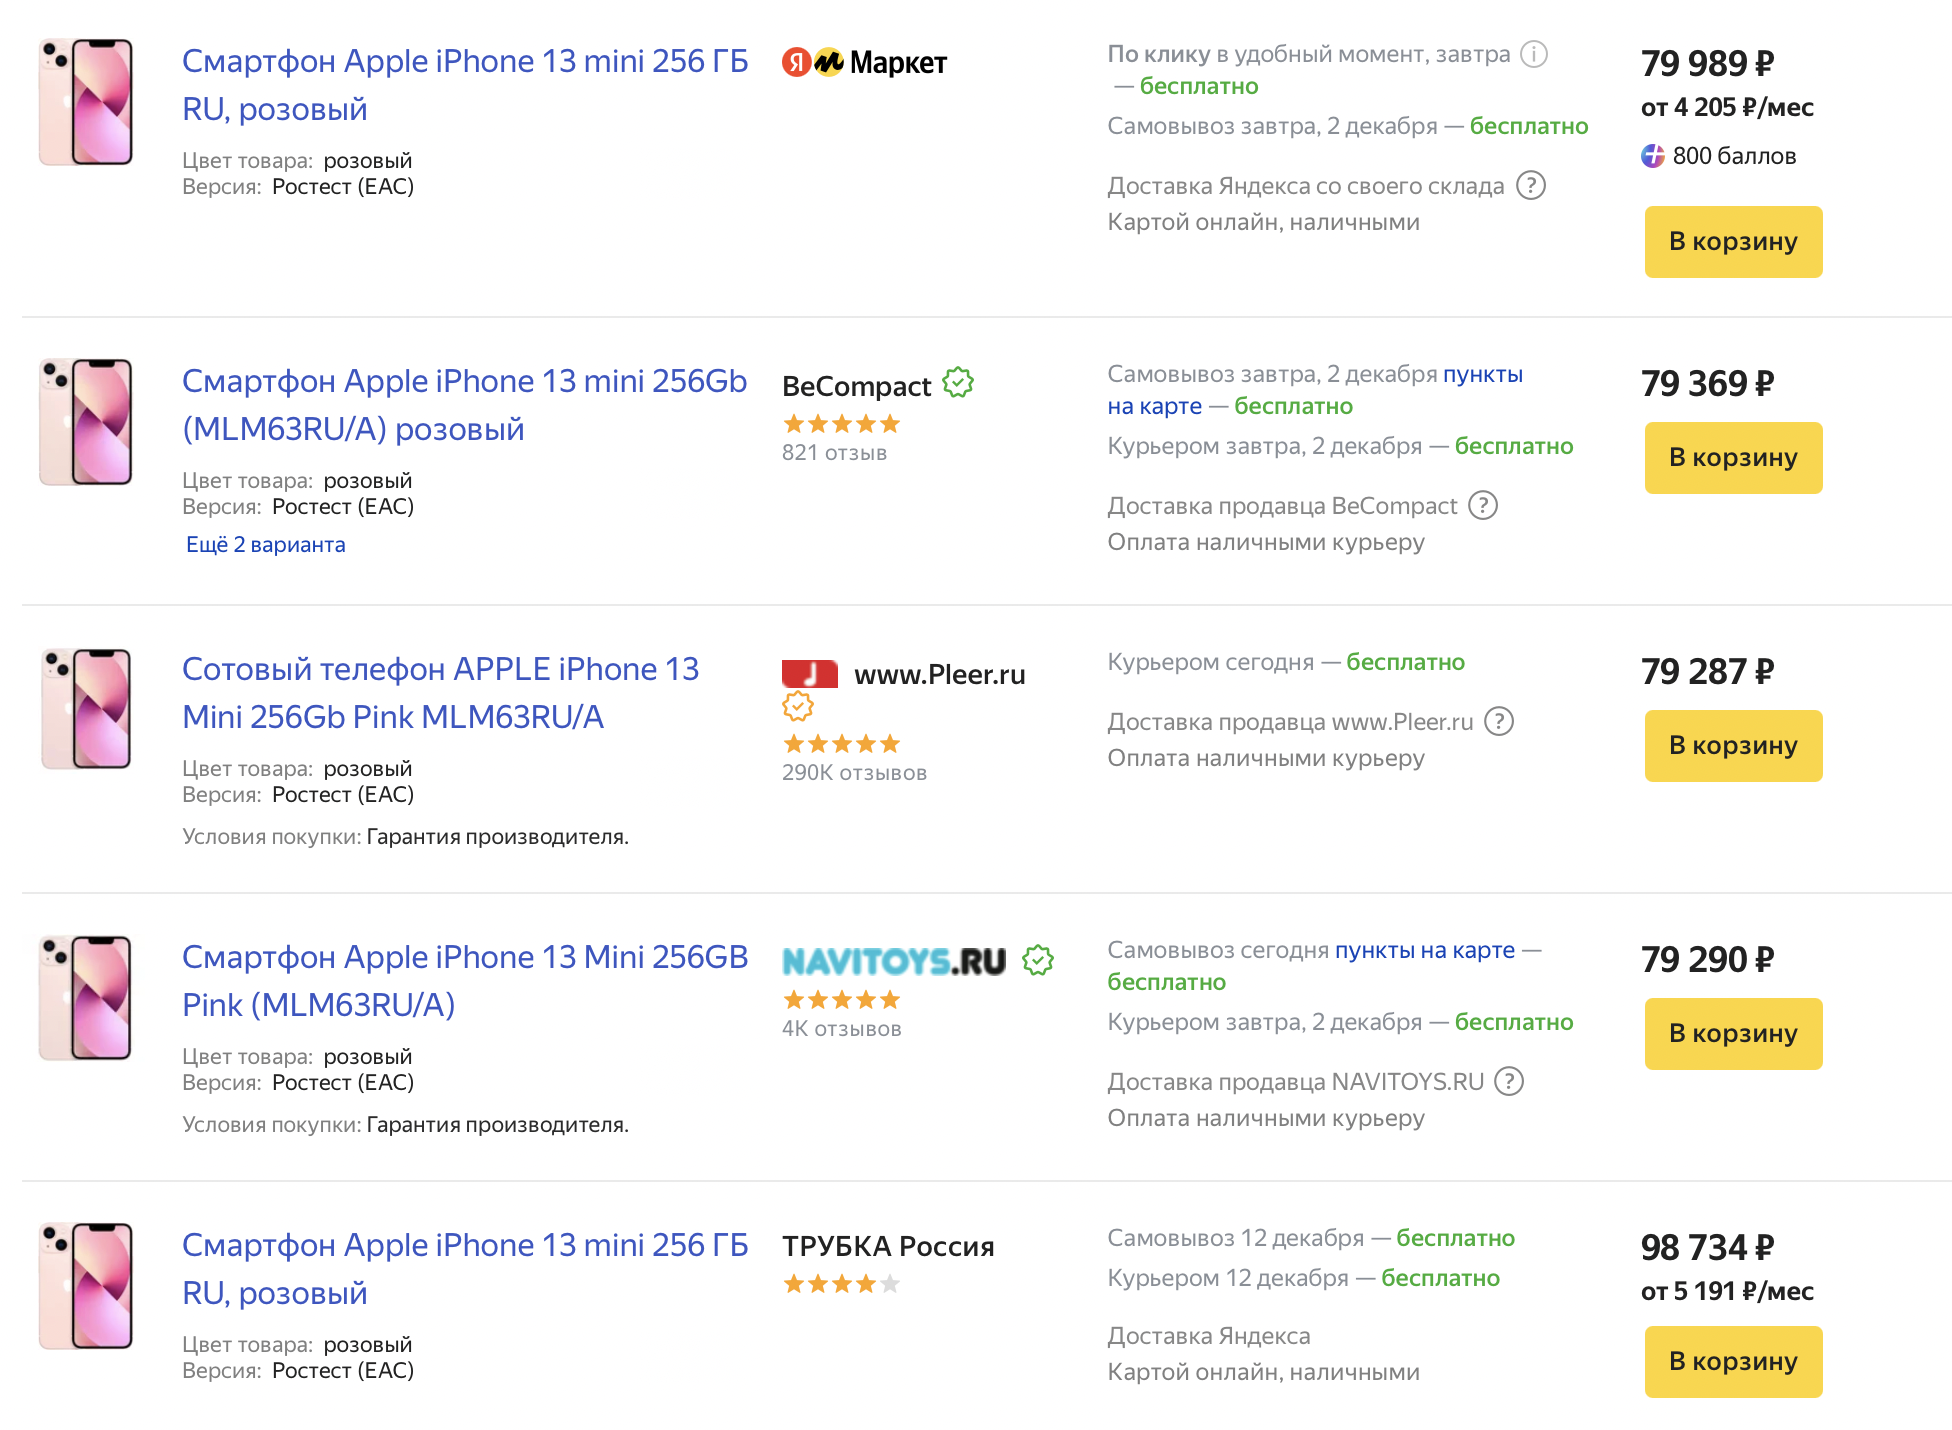Click the Яндекс Маркет seller logo
The image size is (1952, 1430).
864,63
